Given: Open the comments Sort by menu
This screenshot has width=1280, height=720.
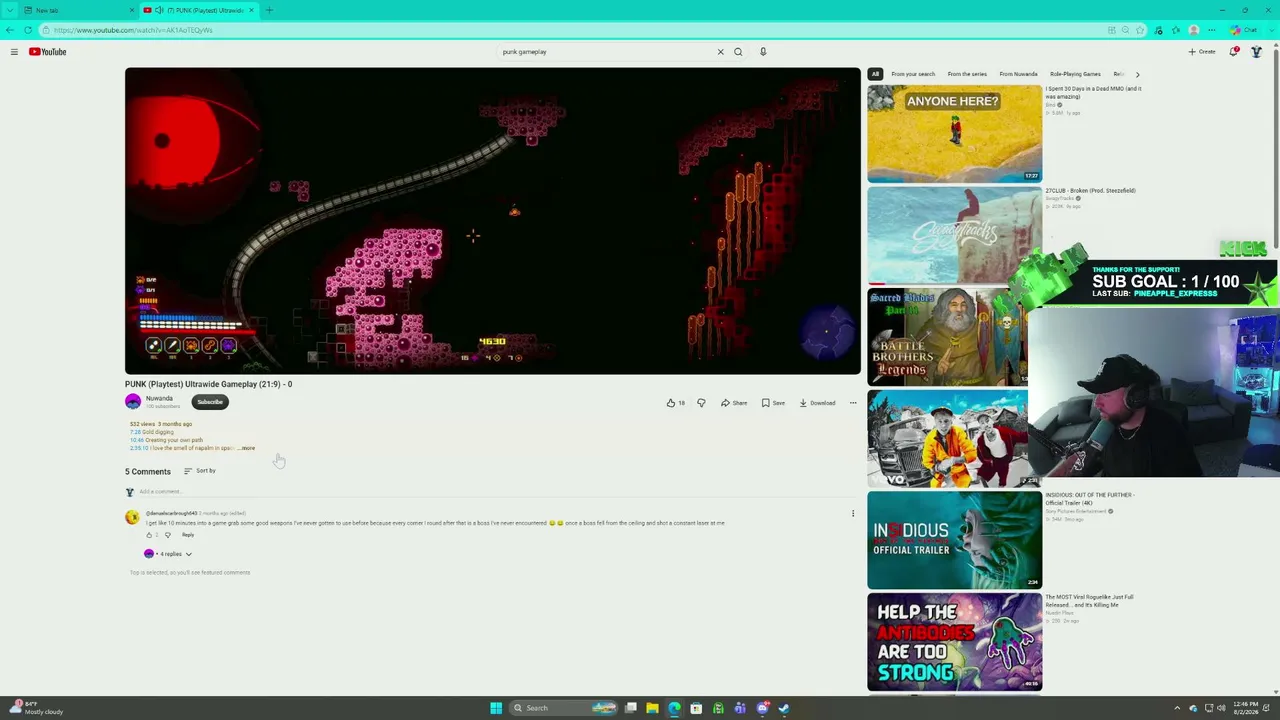Looking at the screenshot, I should coord(200,471).
